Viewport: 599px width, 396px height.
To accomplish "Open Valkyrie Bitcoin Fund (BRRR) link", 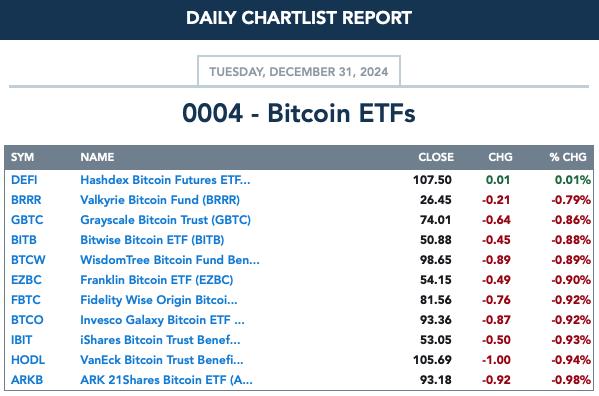I will click(x=160, y=200).
